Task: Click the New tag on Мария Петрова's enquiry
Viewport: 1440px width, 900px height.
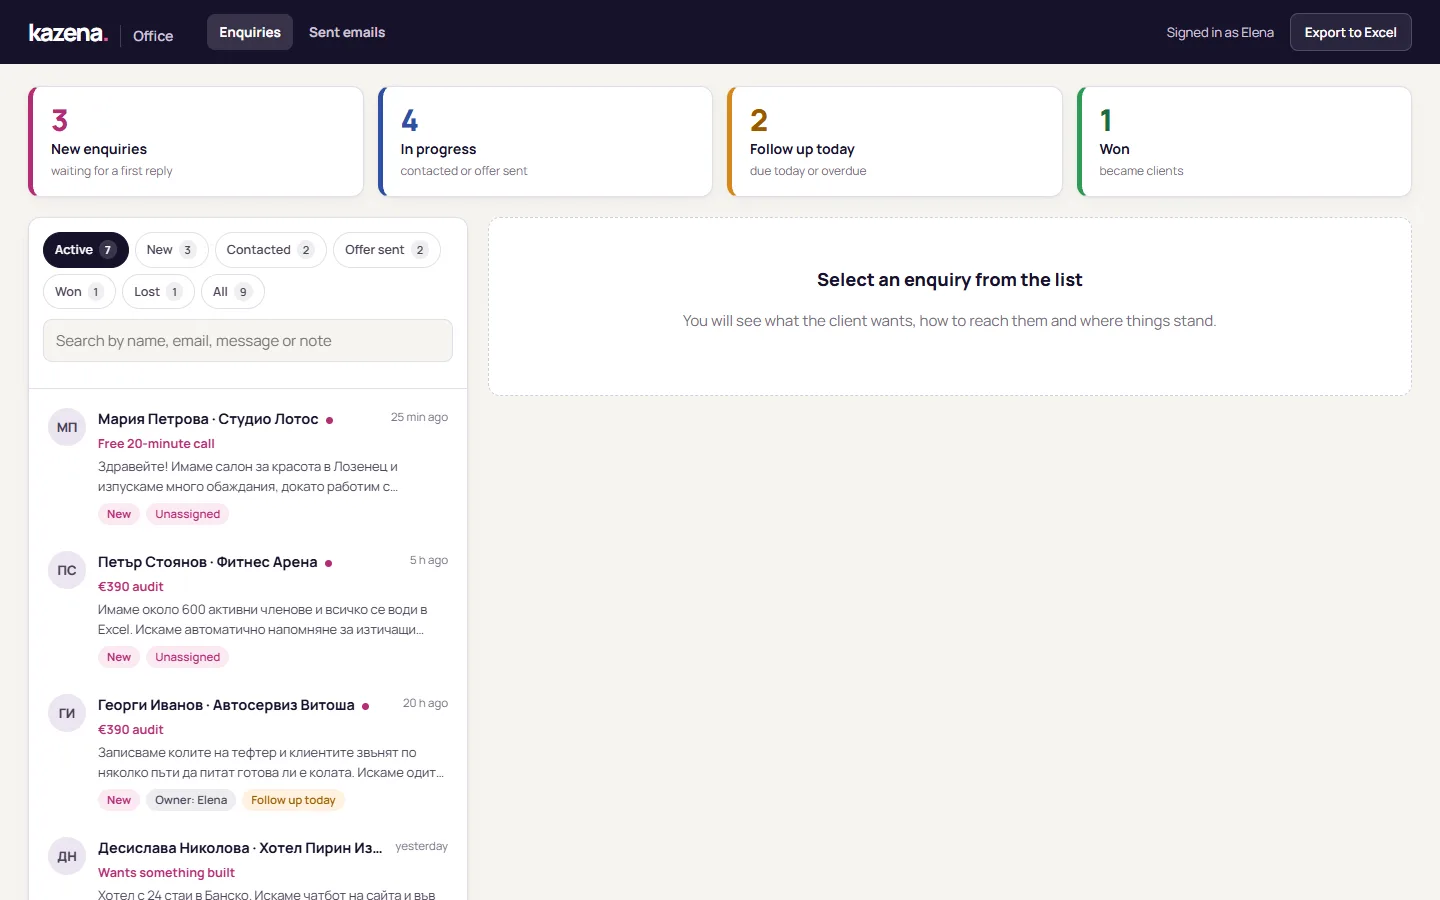Action: pos(119,514)
